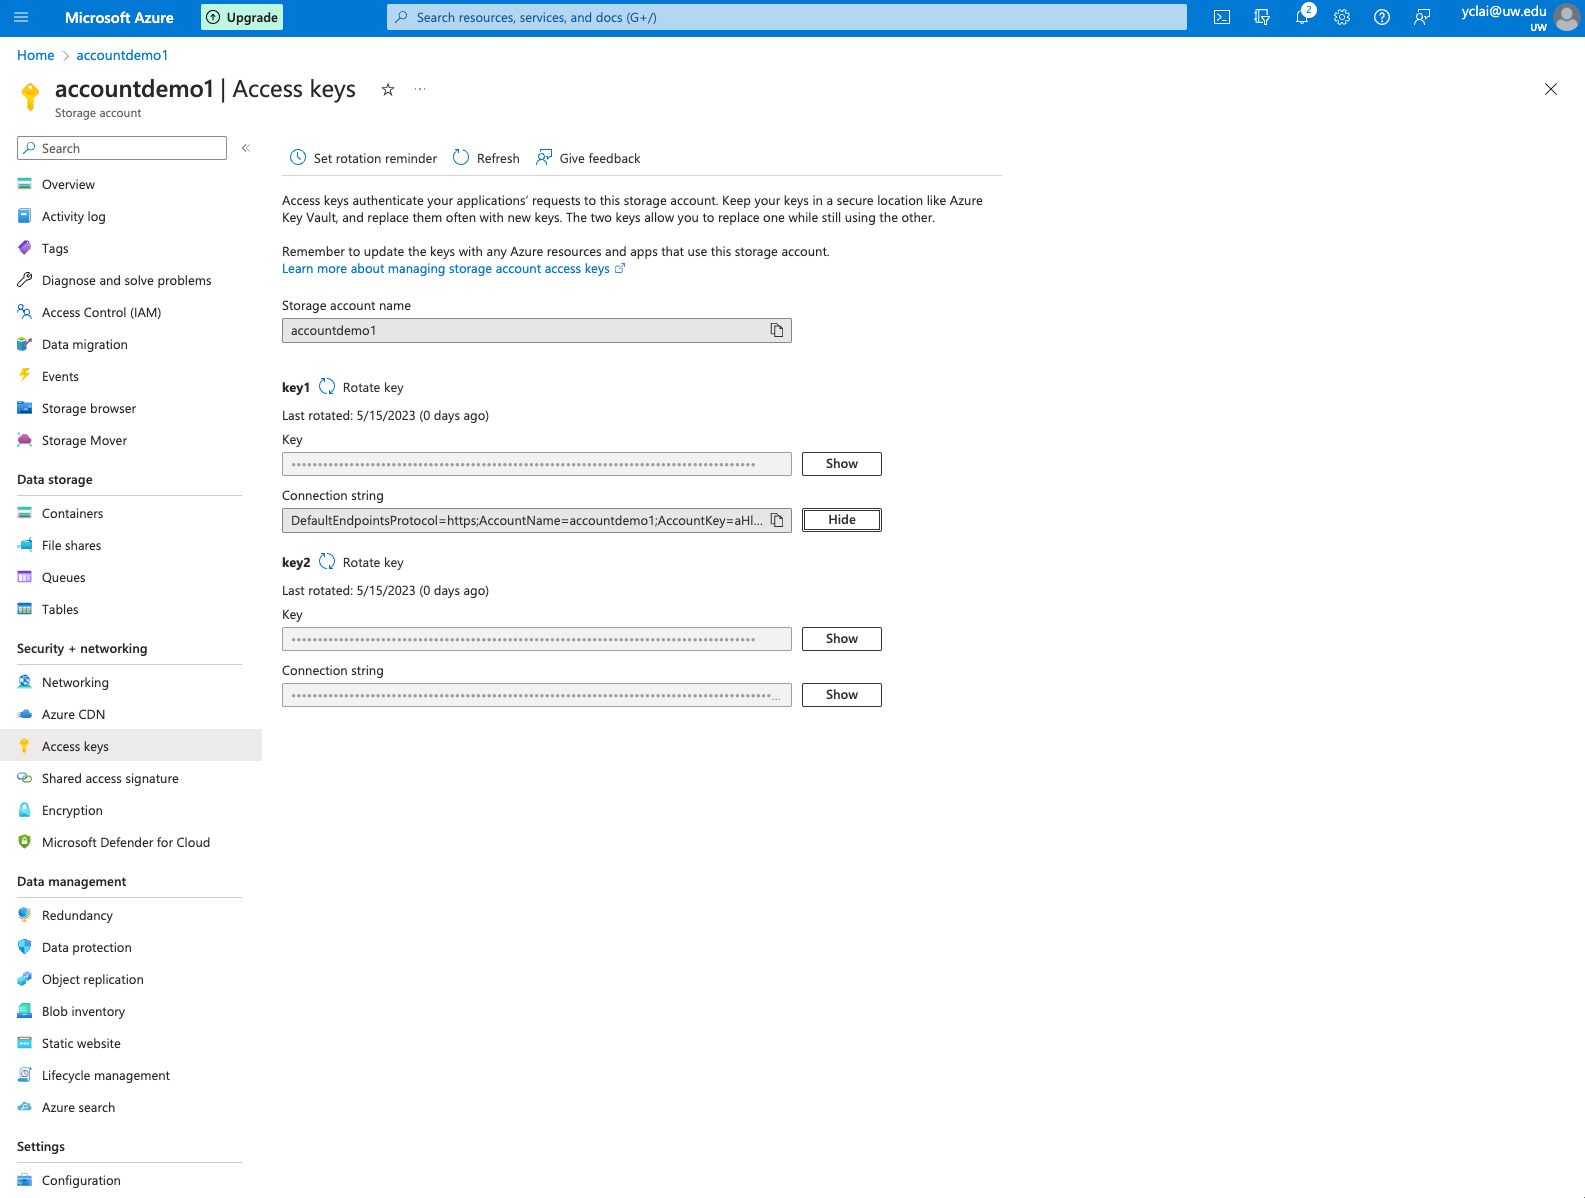The height and width of the screenshot is (1198, 1585).
Task: Open the Azure portal hamburger menu
Action: click(x=21, y=17)
